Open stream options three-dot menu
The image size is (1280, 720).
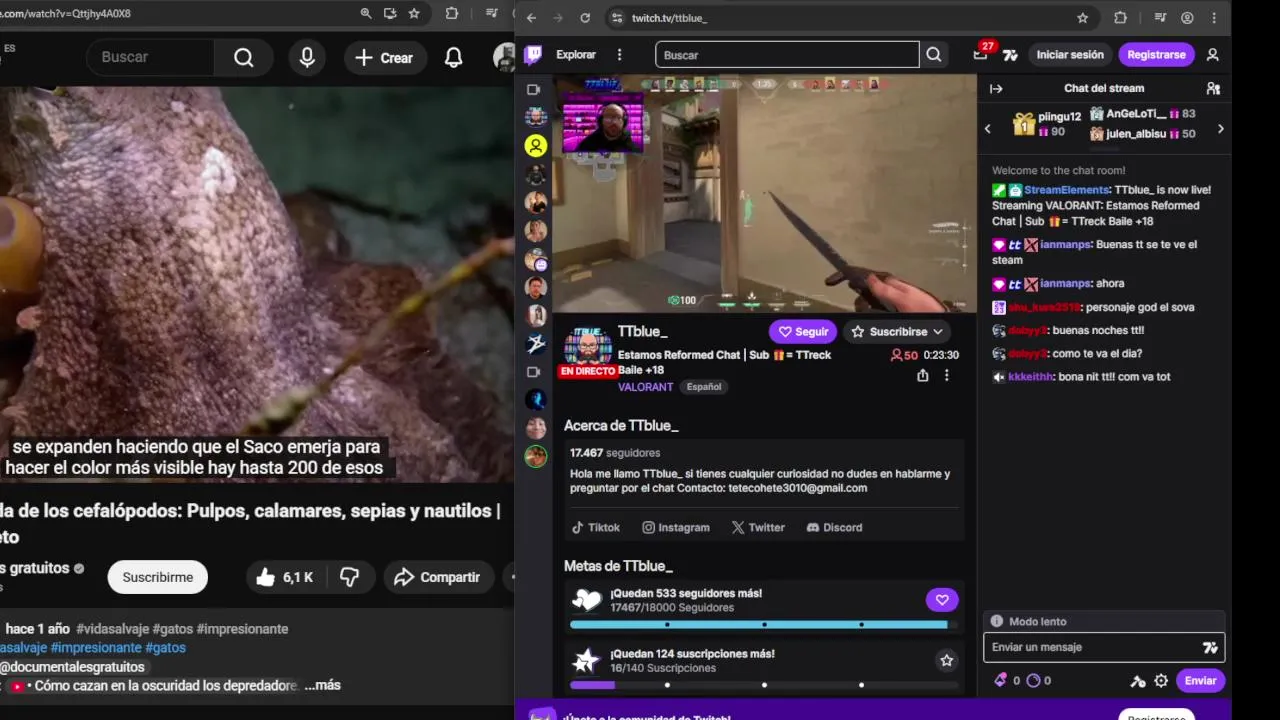(x=946, y=375)
